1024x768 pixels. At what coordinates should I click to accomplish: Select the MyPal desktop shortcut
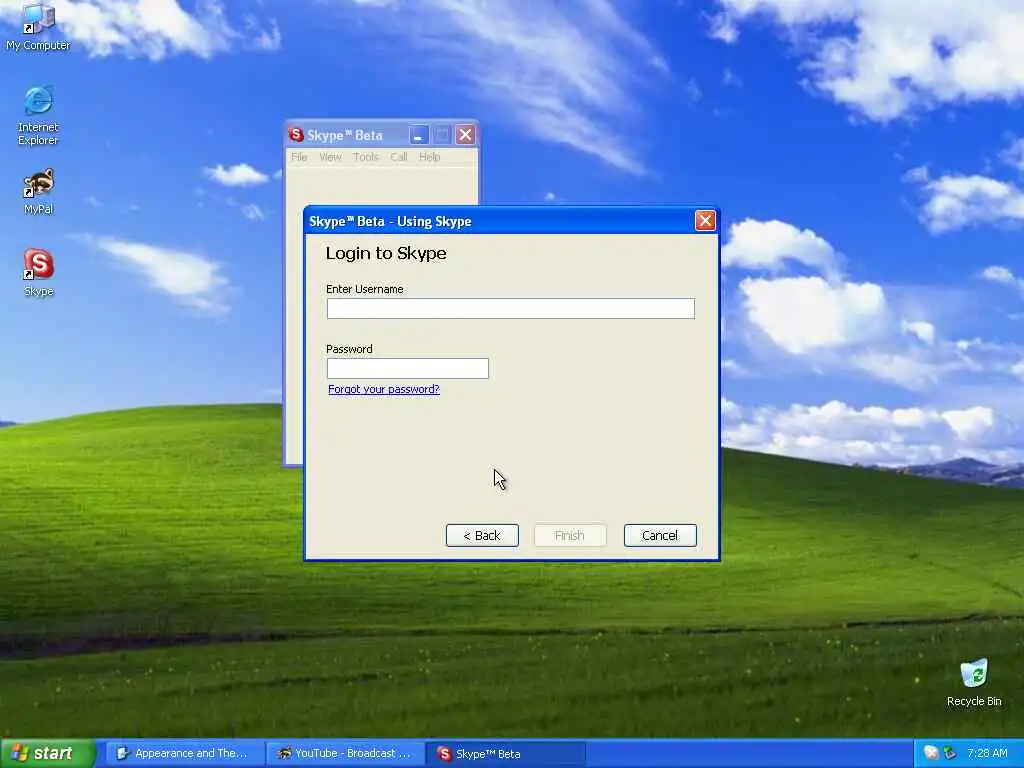(x=38, y=191)
